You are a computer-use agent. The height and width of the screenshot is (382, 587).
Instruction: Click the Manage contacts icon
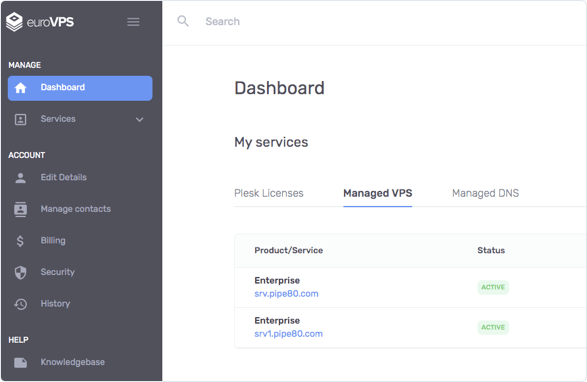pyautogui.click(x=20, y=209)
